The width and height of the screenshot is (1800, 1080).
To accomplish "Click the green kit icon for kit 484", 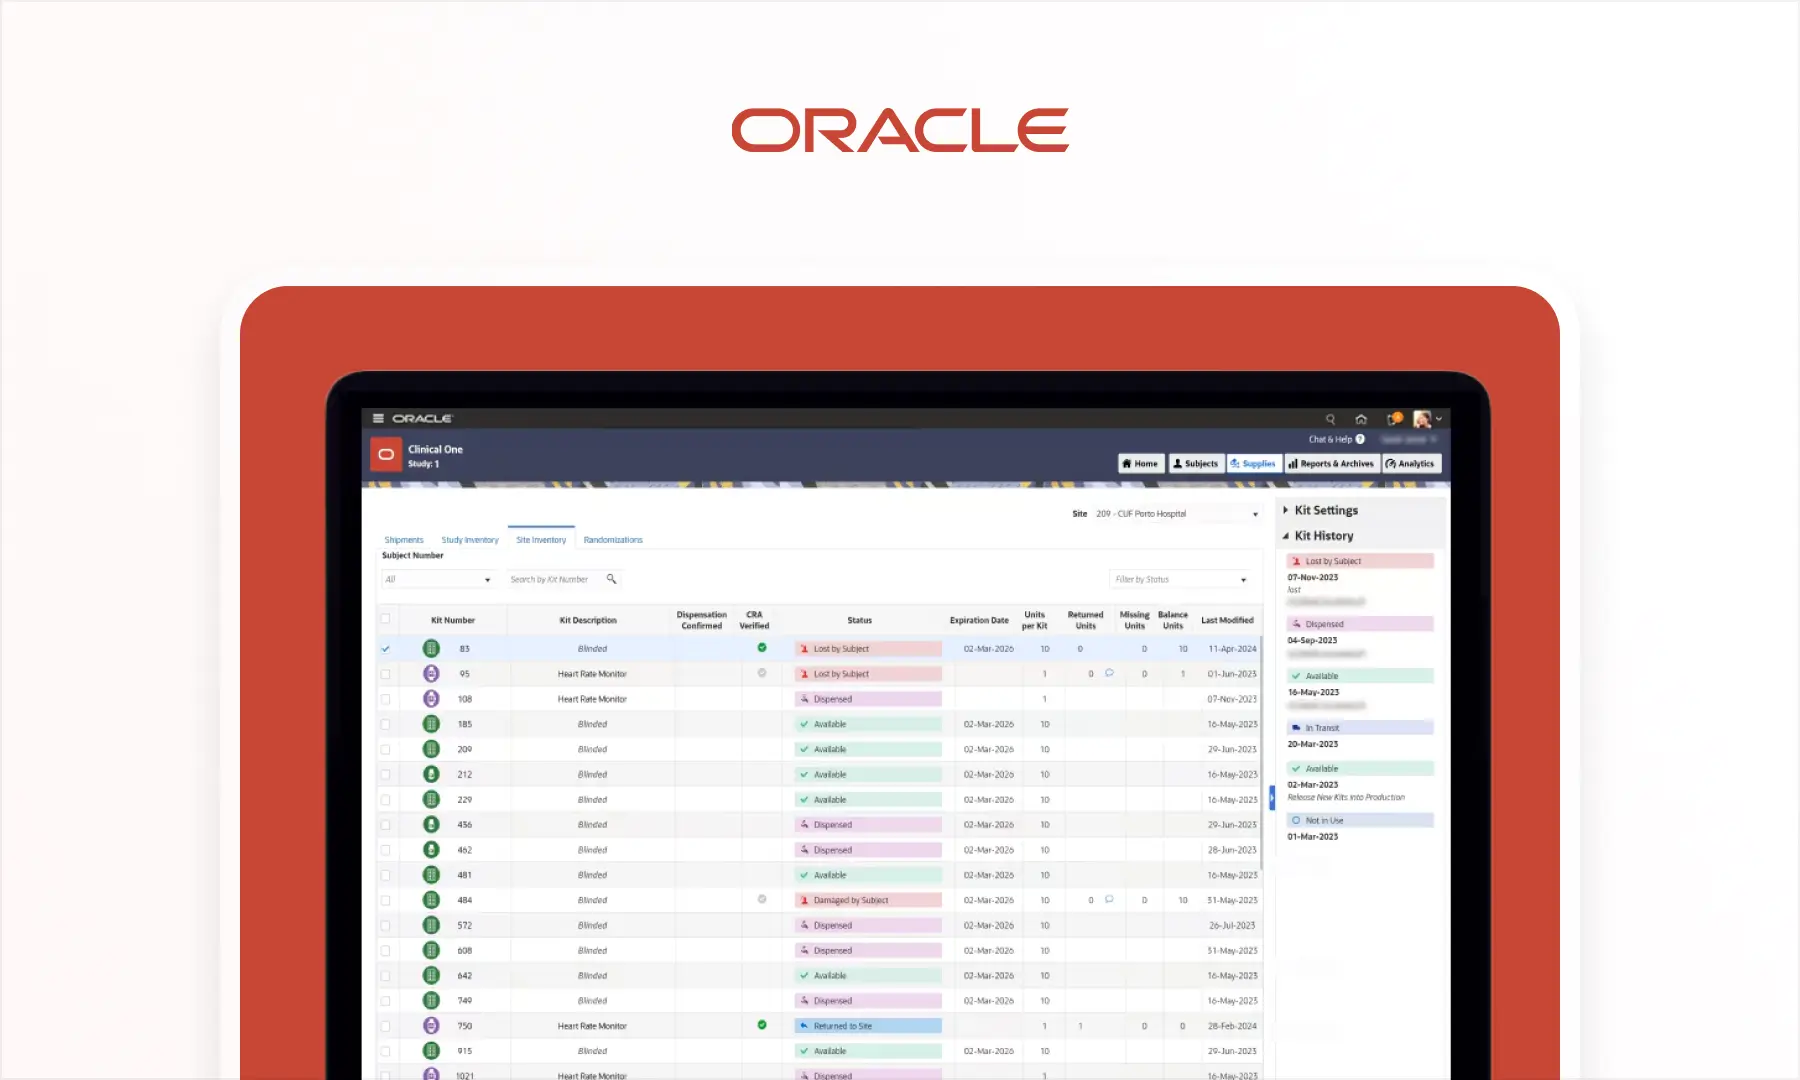I will pos(431,900).
